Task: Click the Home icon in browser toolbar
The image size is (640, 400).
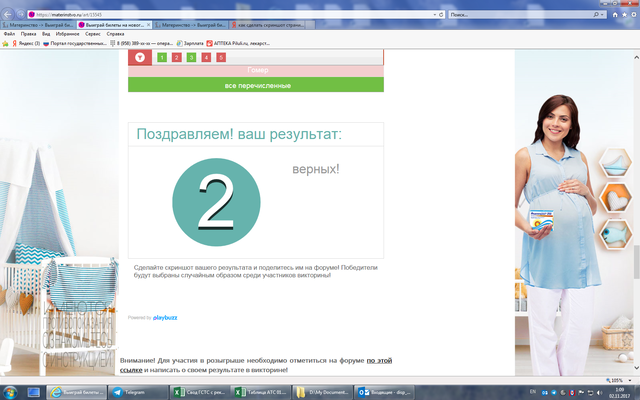Action: (615, 15)
